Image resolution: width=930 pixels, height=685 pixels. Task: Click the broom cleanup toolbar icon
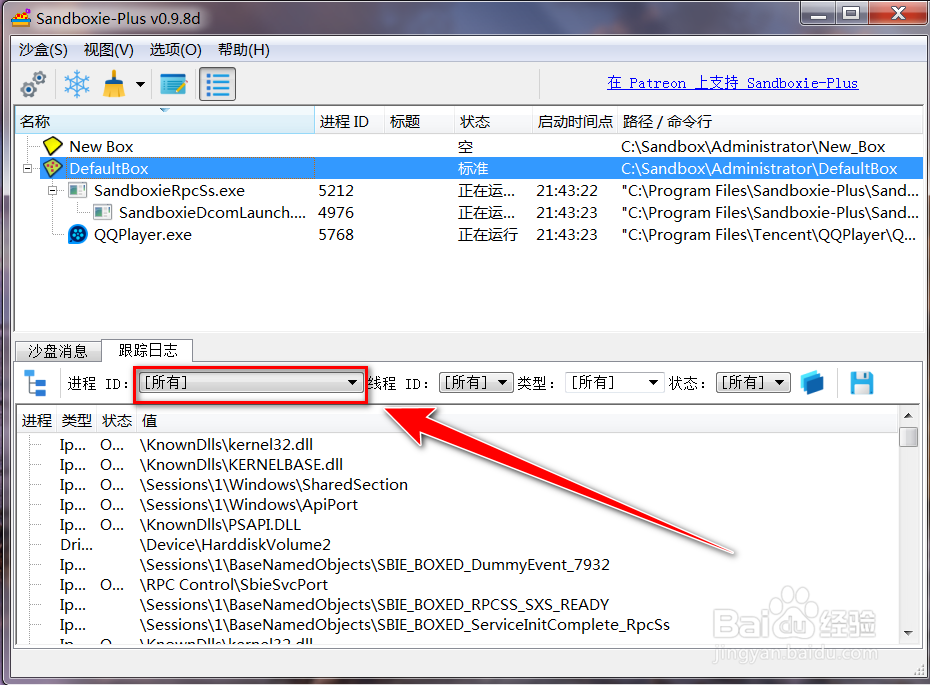114,84
